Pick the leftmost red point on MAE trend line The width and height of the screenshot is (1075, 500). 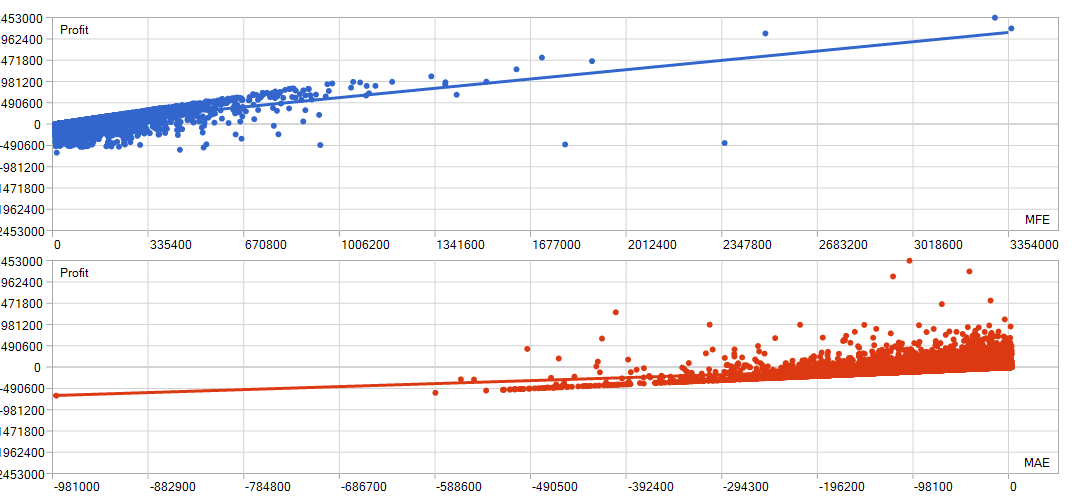(x=56, y=396)
